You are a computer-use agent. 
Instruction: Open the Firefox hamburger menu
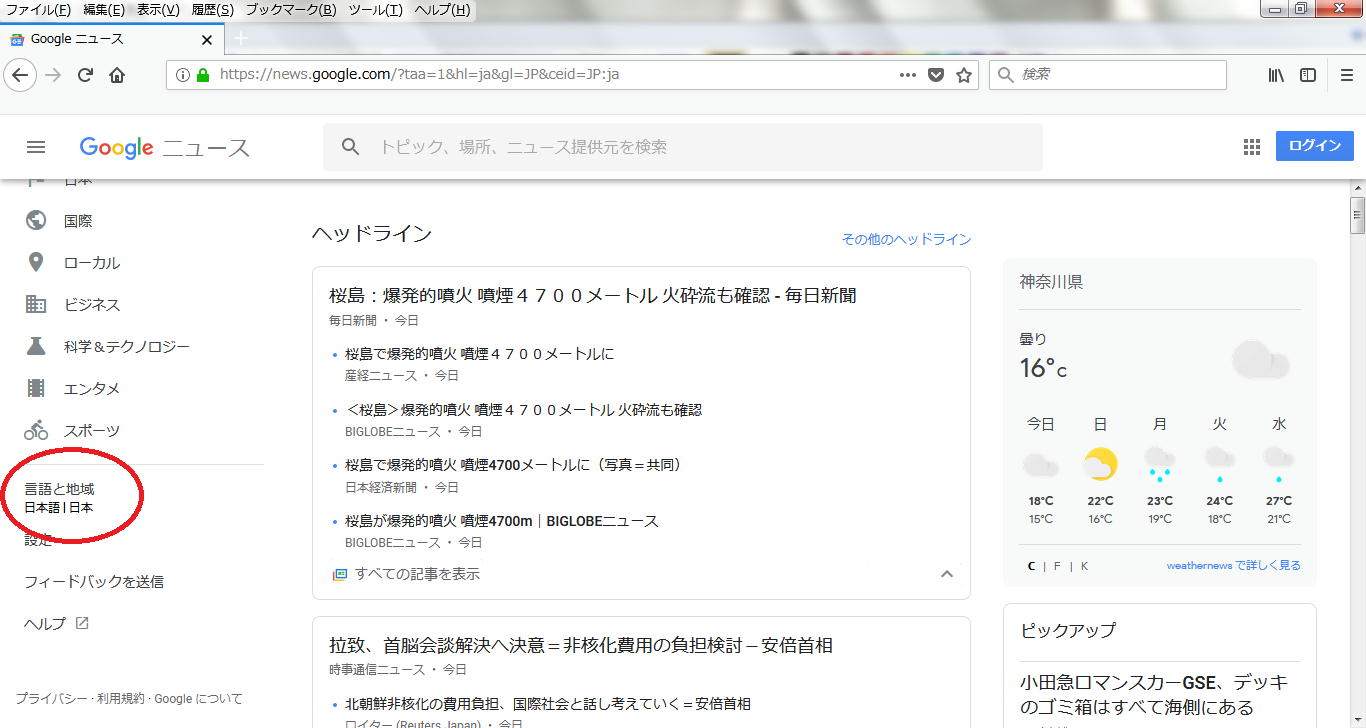(x=1347, y=75)
